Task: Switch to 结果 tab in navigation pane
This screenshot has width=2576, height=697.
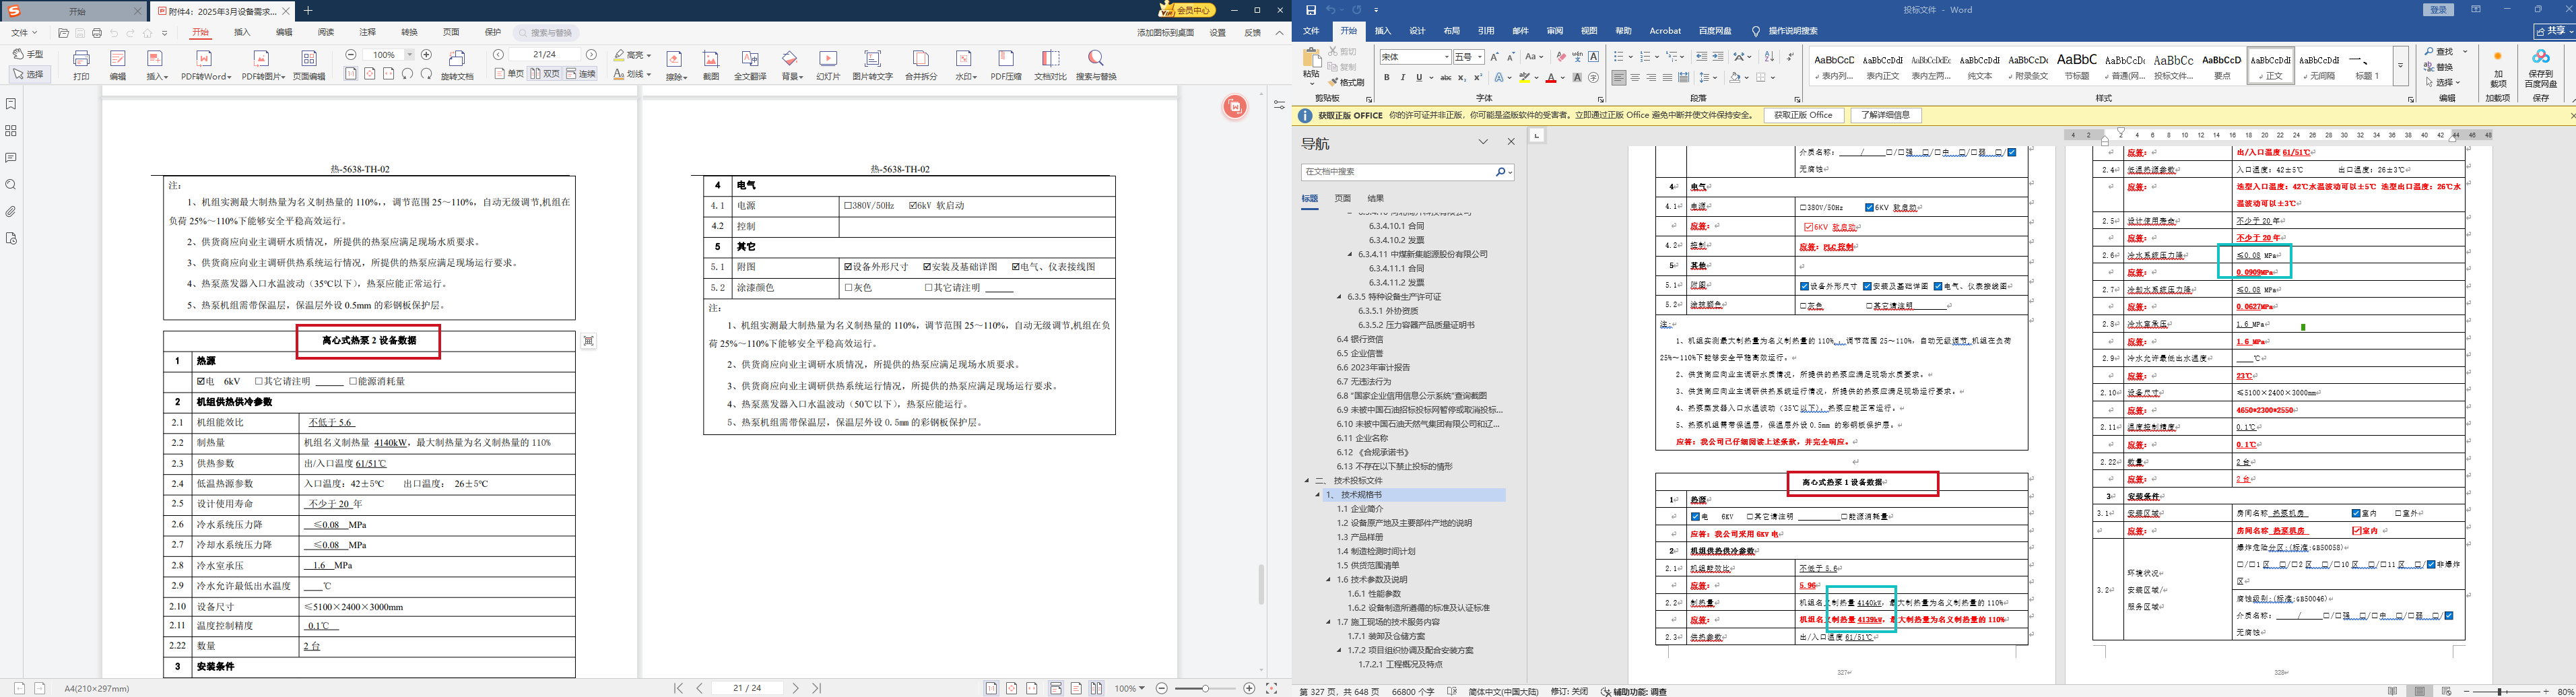Action: [1376, 198]
